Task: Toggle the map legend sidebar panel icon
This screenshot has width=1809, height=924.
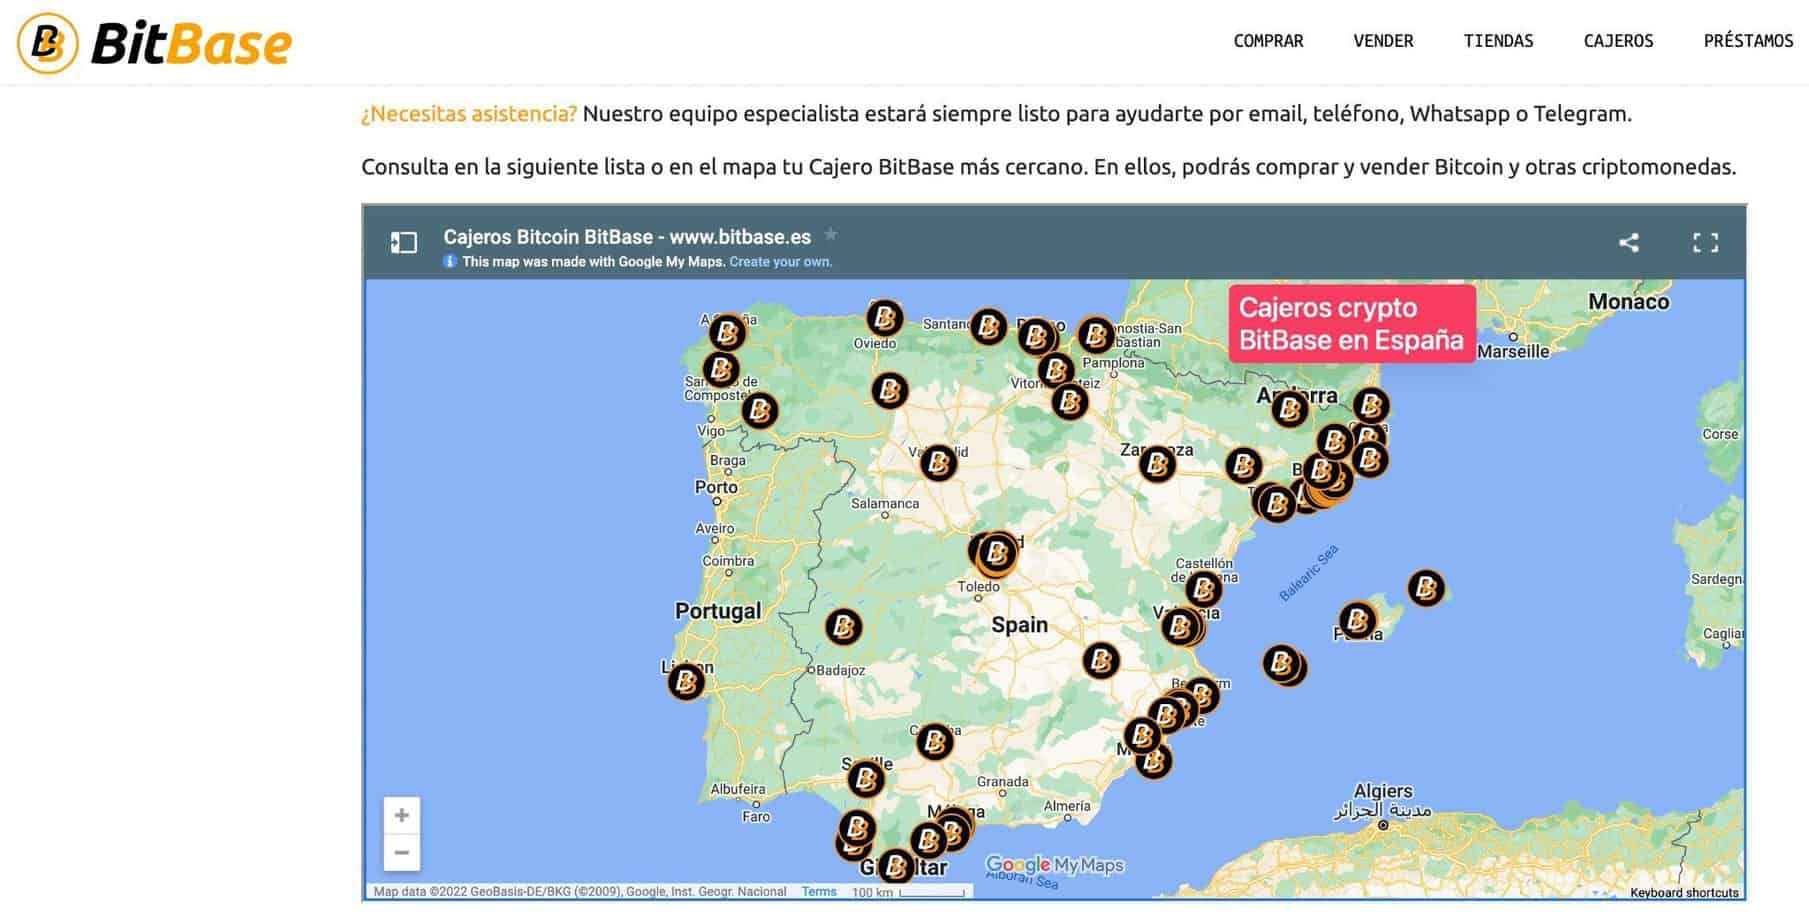Action: click(x=404, y=242)
